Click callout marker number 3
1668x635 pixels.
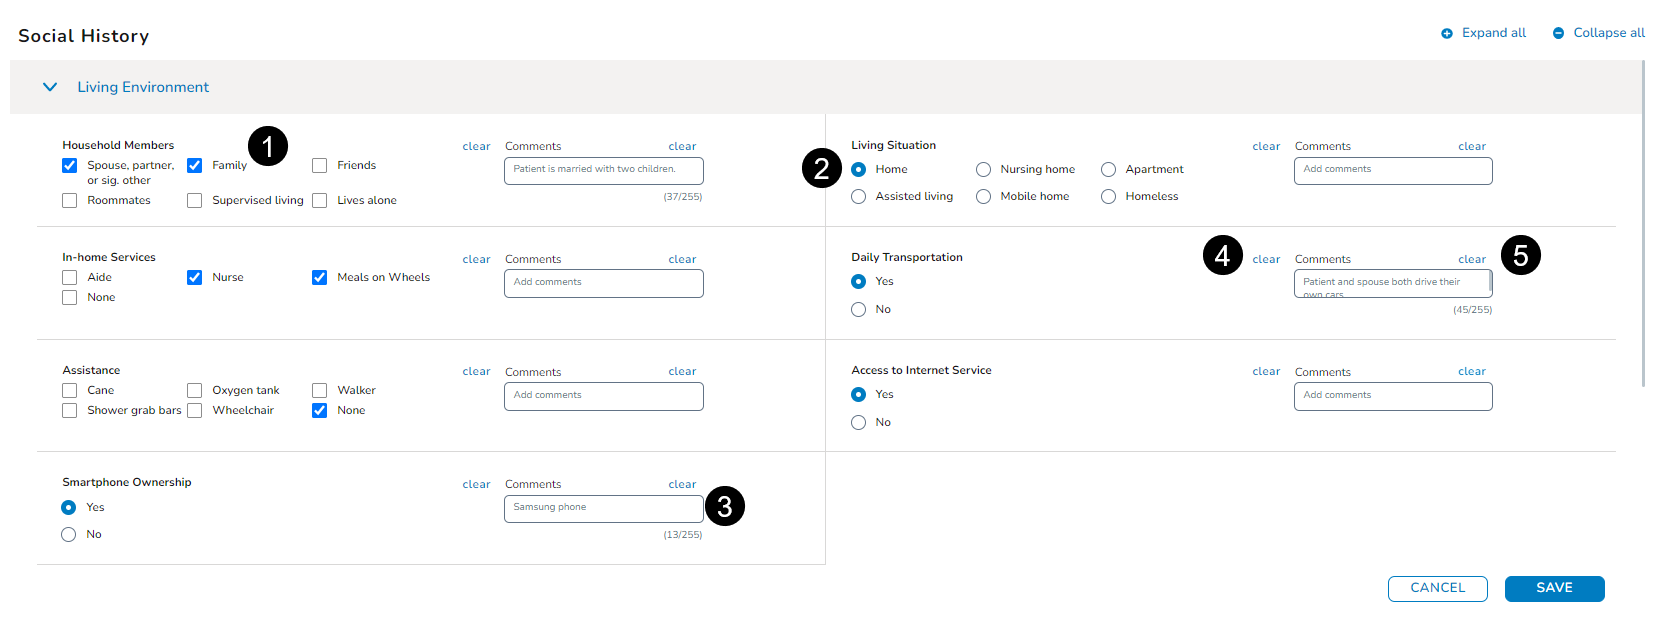point(724,507)
